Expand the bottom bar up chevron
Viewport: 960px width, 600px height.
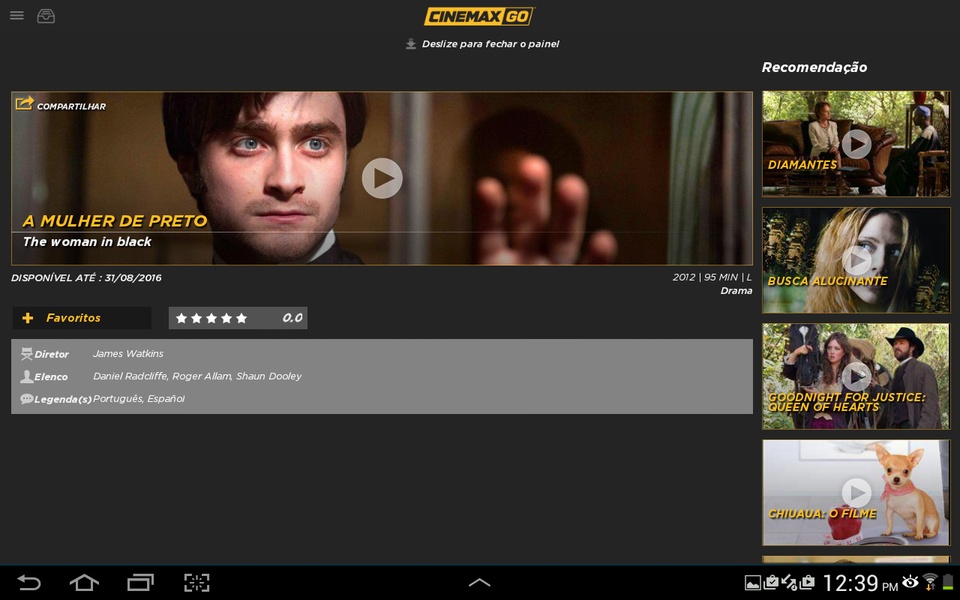pos(479,582)
